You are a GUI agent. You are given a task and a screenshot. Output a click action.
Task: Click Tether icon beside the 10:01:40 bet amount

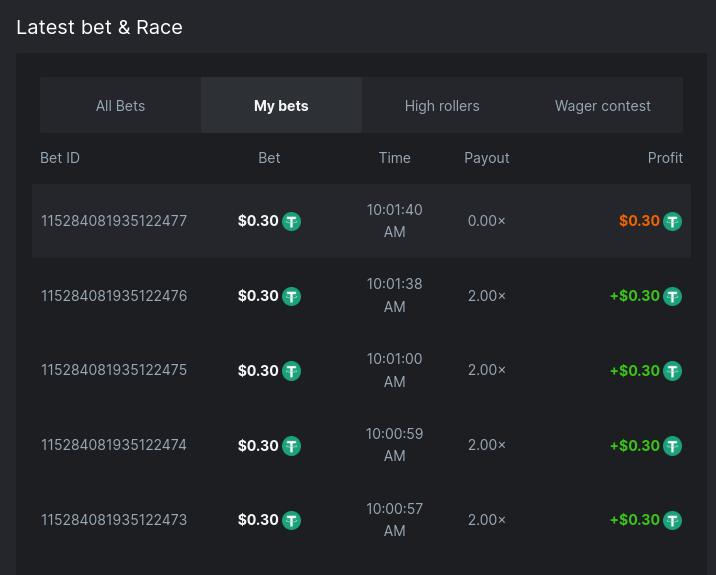click(x=291, y=221)
